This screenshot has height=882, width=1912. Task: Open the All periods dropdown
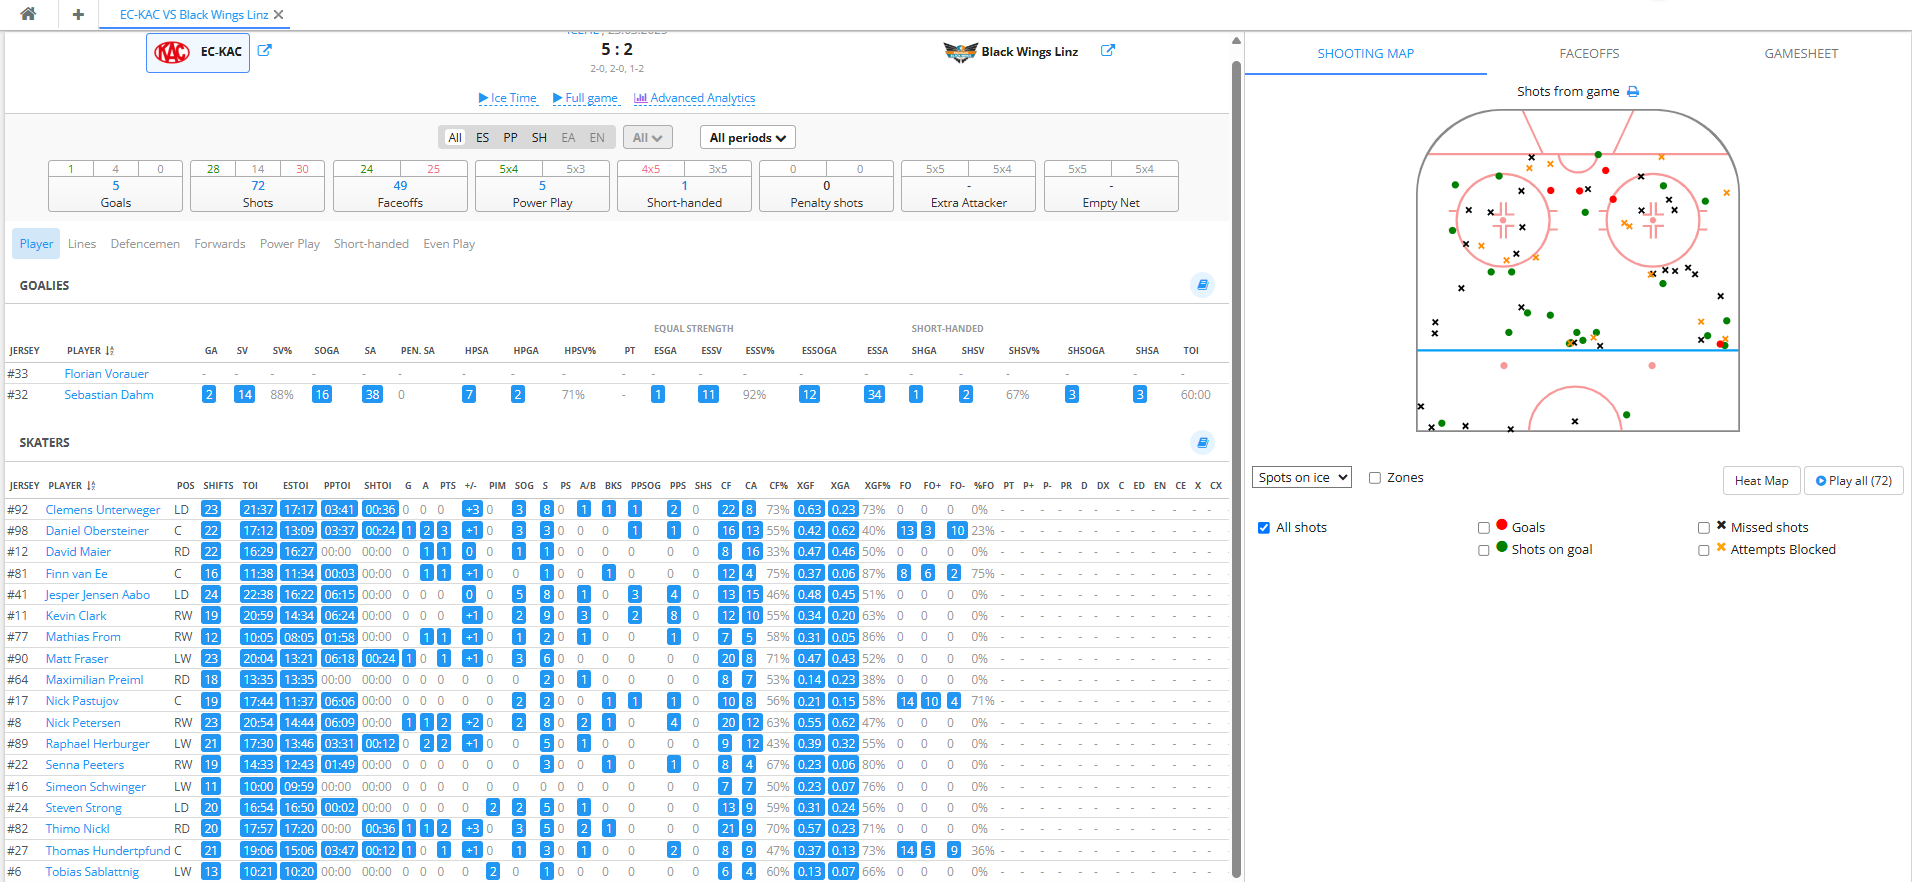(747, 138)
